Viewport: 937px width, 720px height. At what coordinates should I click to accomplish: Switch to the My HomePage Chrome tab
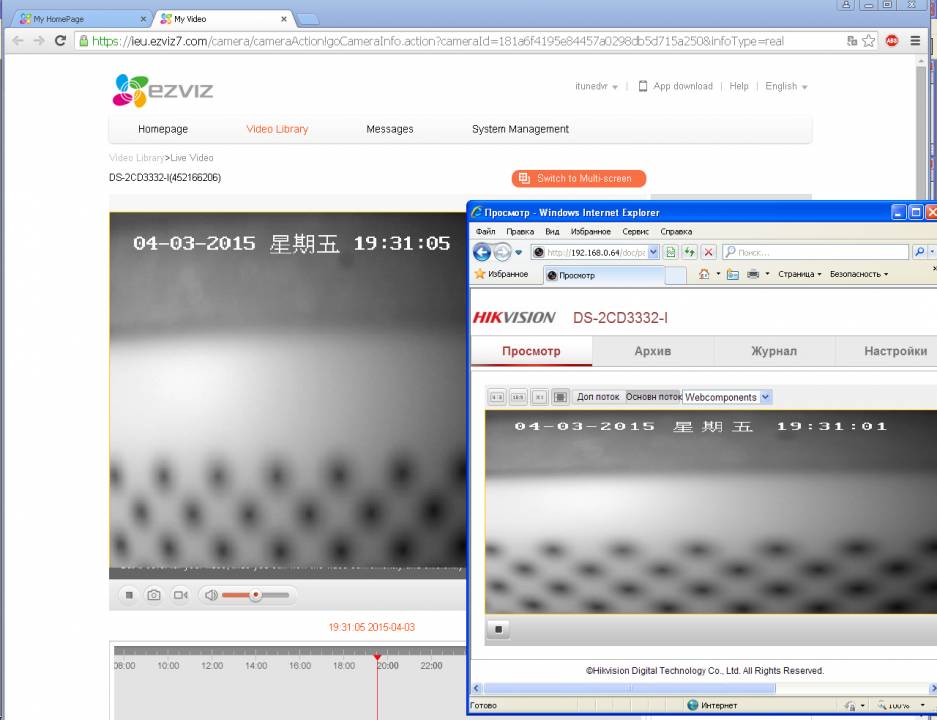(x=82, y=19)
